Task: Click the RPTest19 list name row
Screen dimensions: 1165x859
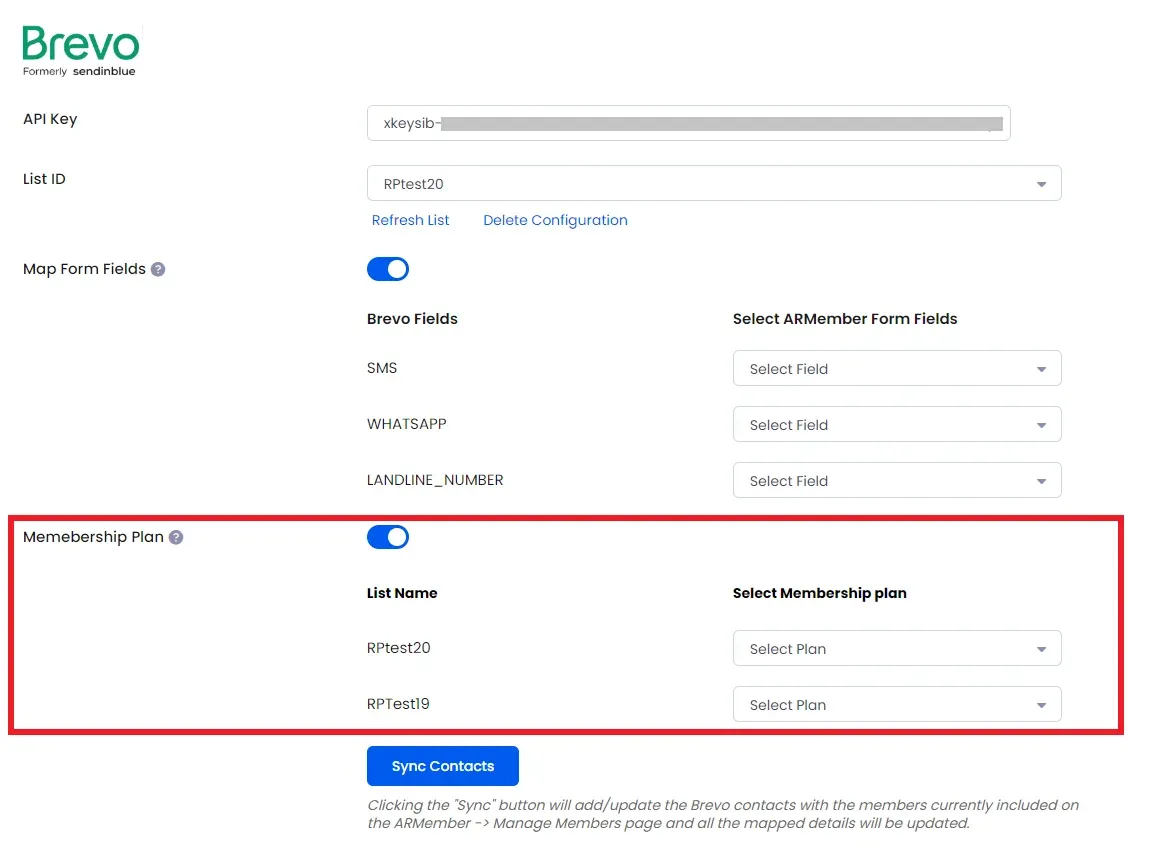Action: 398,704
